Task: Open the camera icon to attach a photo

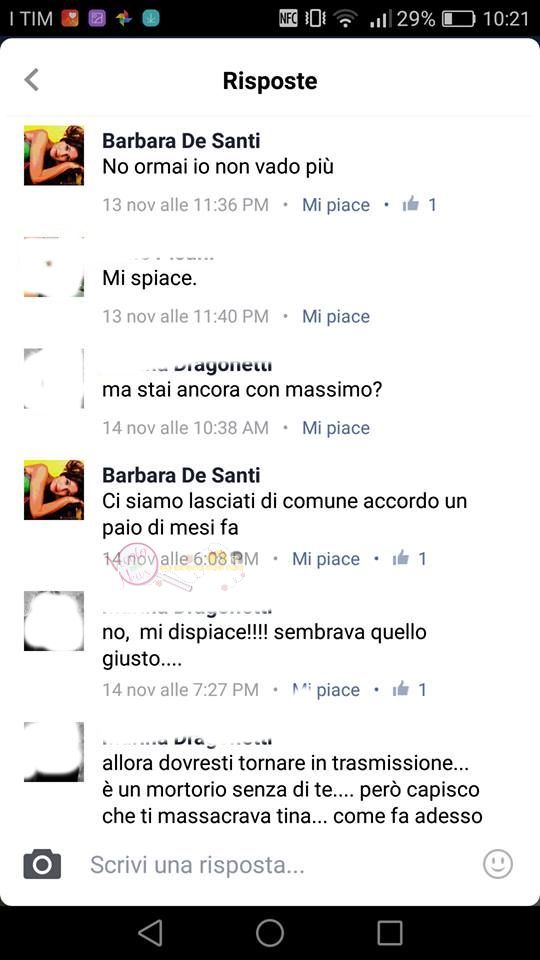Action: (42, 864)
